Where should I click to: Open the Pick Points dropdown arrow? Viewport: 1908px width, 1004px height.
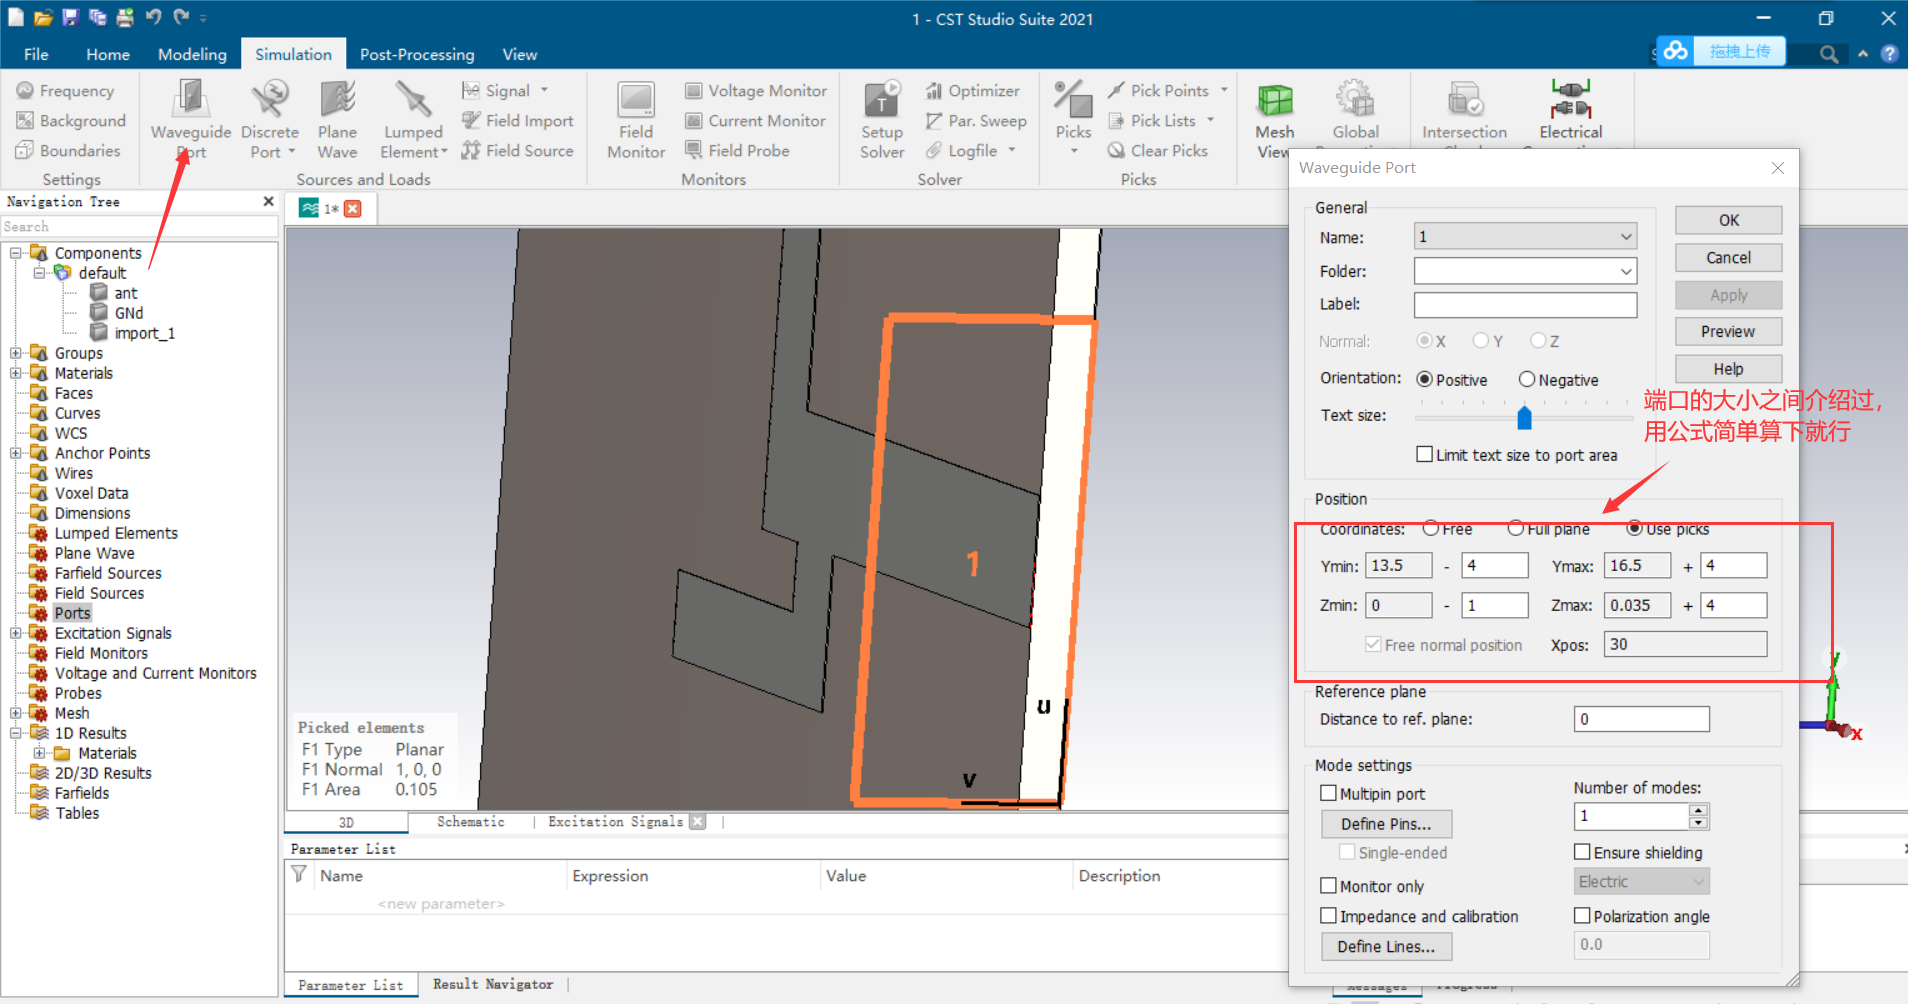pos(1224,90)
